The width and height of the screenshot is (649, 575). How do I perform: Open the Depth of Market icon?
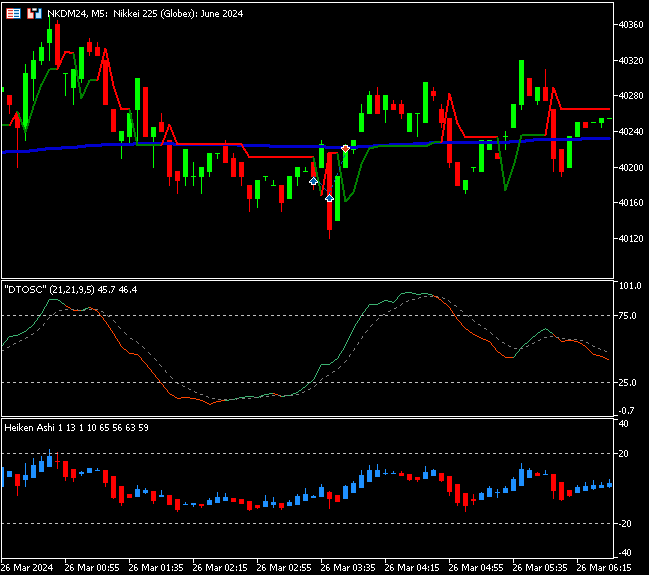(x=34, y=14)
